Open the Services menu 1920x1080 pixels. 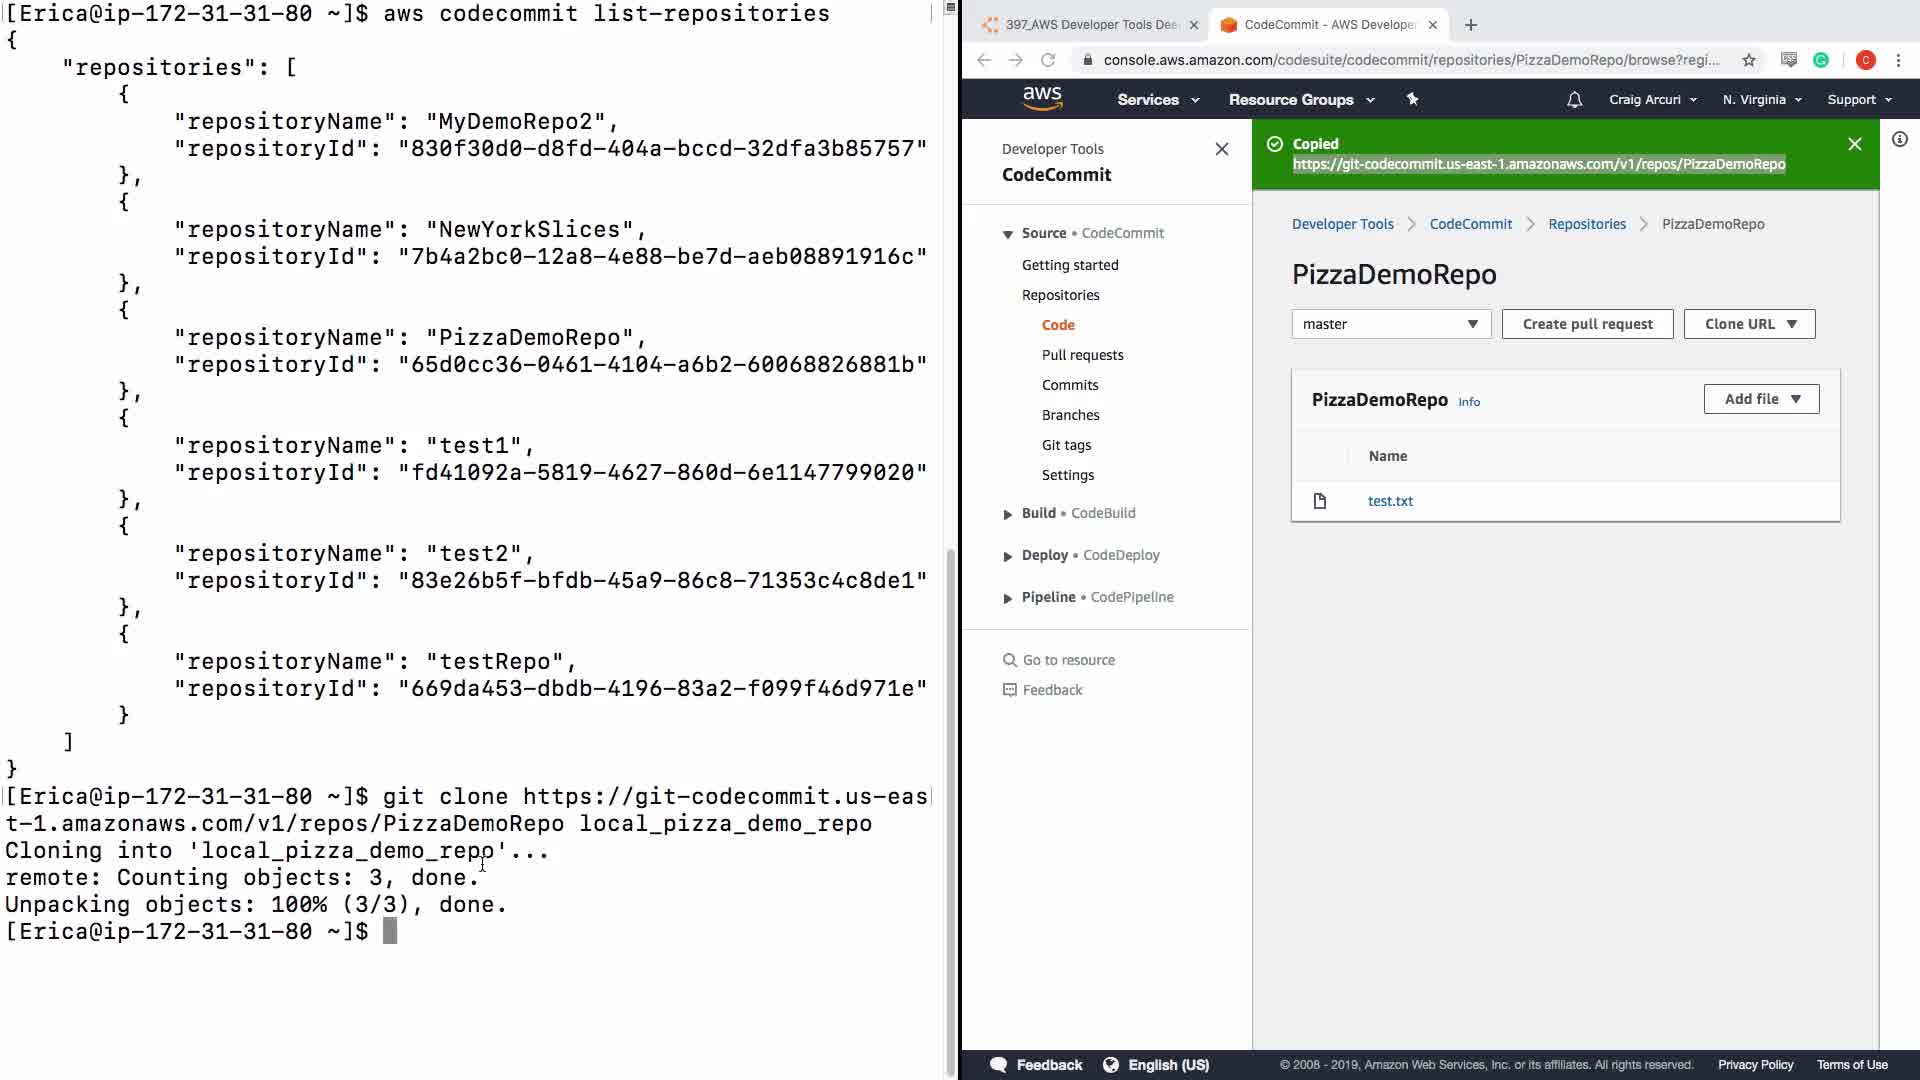click(1157, 100)
